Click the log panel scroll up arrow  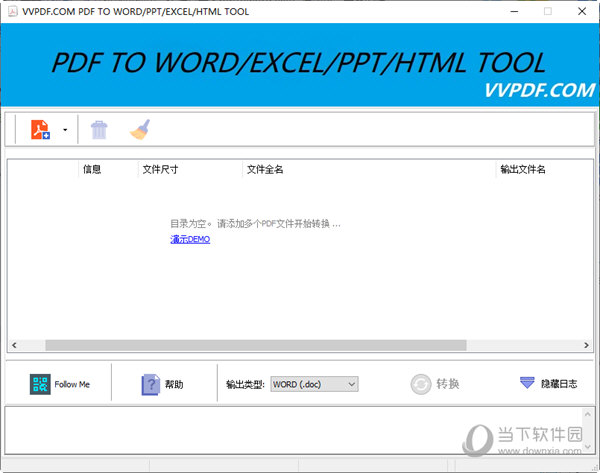click(587, 414)
